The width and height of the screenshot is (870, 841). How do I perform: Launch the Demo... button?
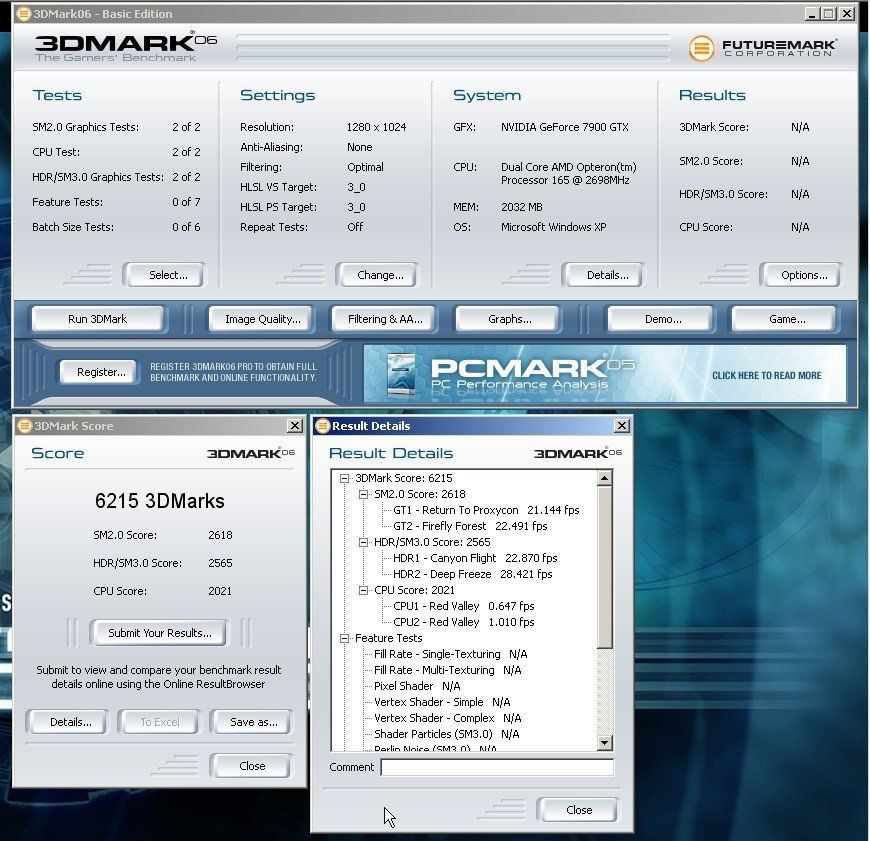pyautogui.click(x=661, y=320)
